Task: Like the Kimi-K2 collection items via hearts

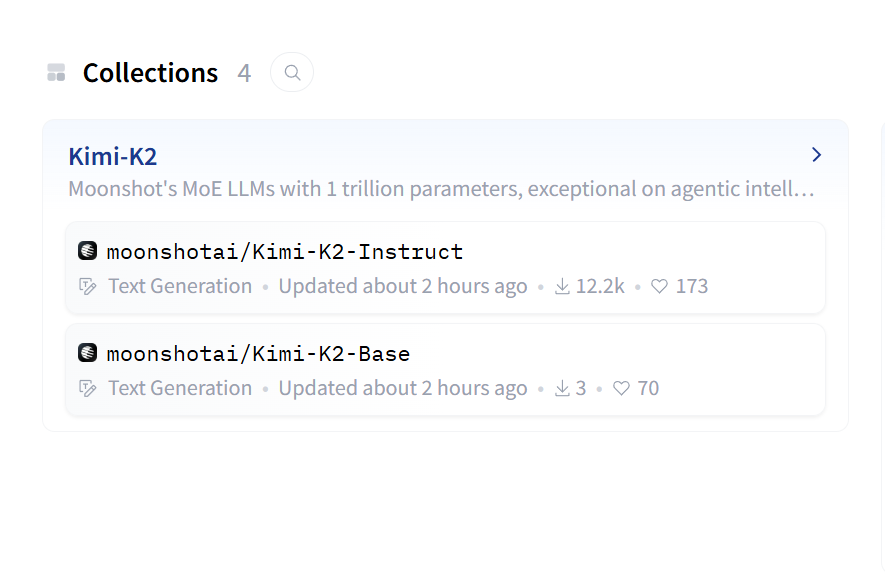Action: [659, 286]
